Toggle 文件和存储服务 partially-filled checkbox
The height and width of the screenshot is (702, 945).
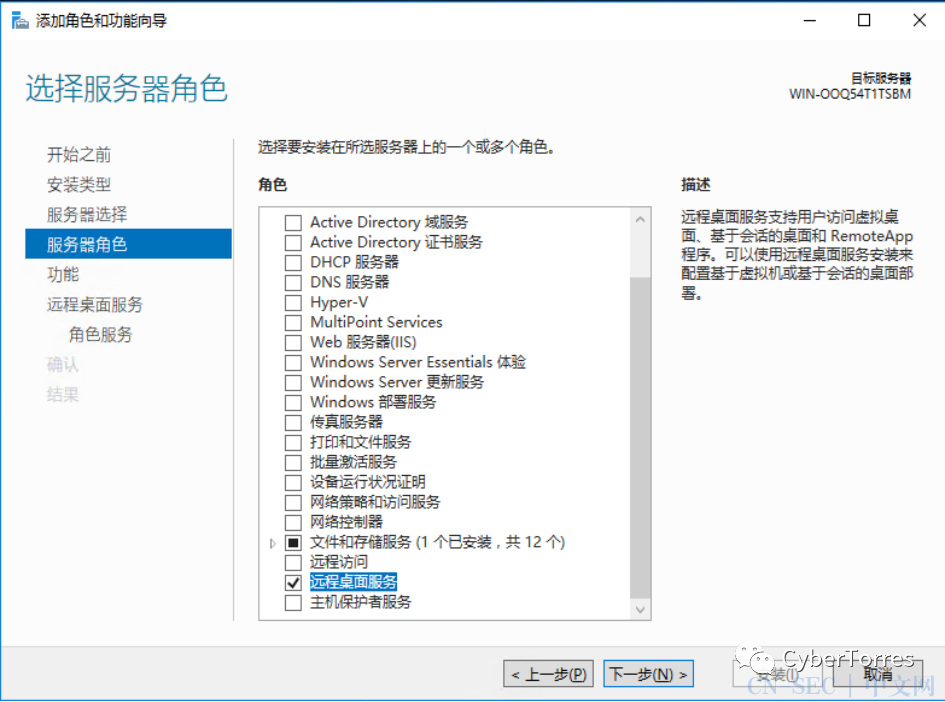pos(294,543)
